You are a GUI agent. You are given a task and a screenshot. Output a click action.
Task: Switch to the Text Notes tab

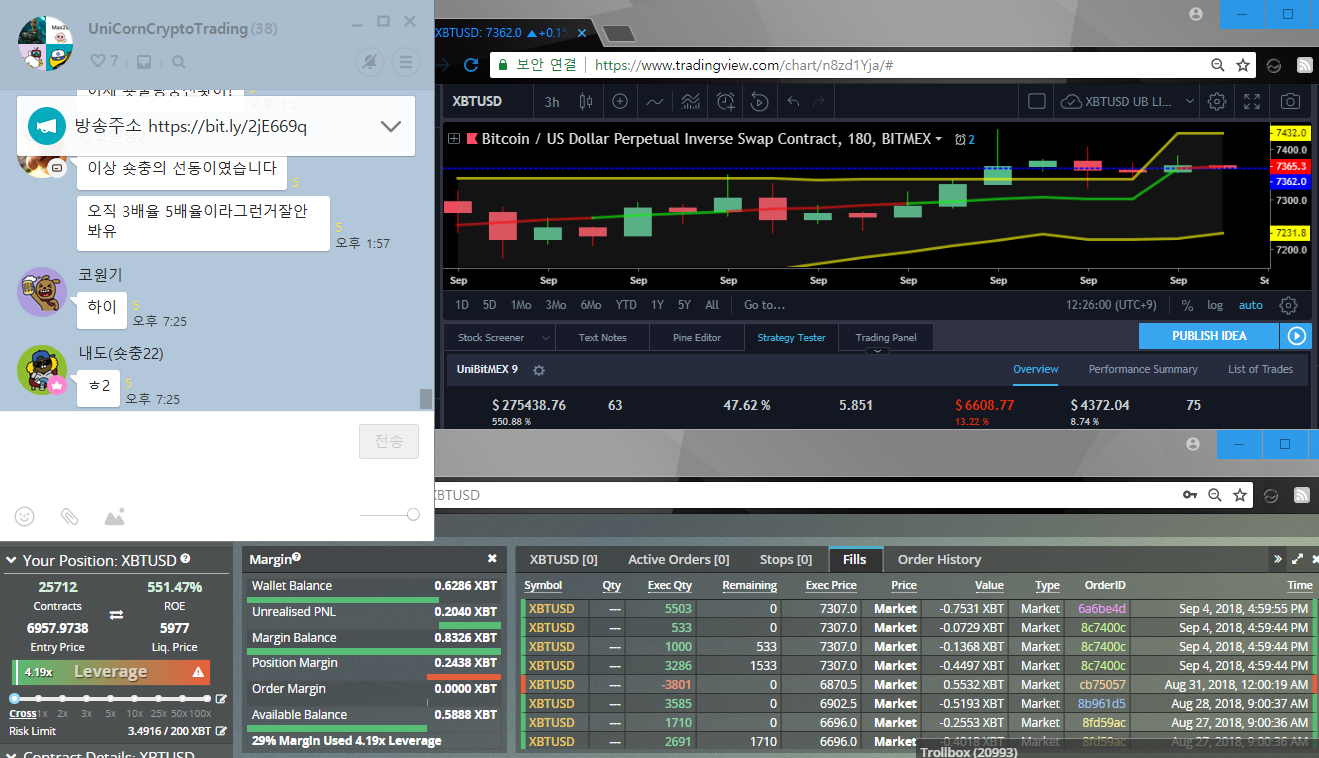603,337
